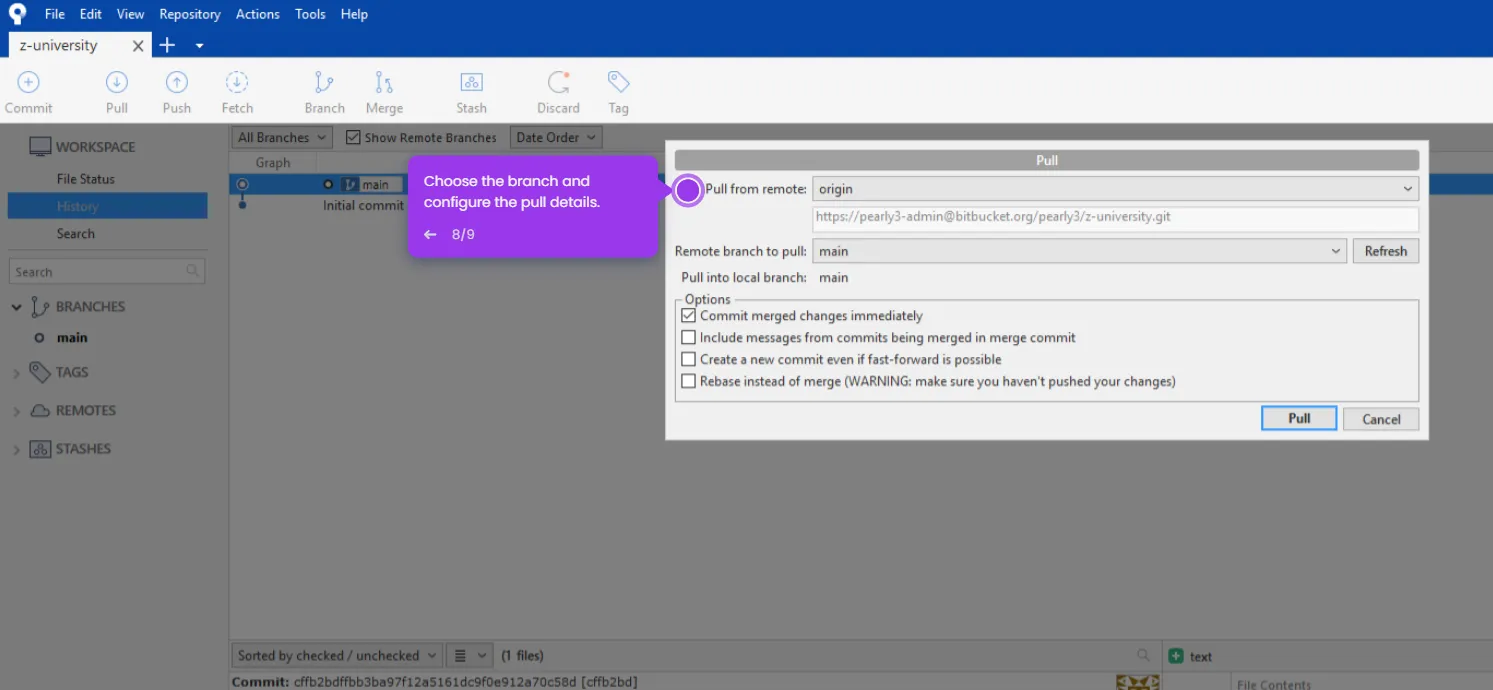Open the Remote branch to pull dropdown

(1079, 251)
